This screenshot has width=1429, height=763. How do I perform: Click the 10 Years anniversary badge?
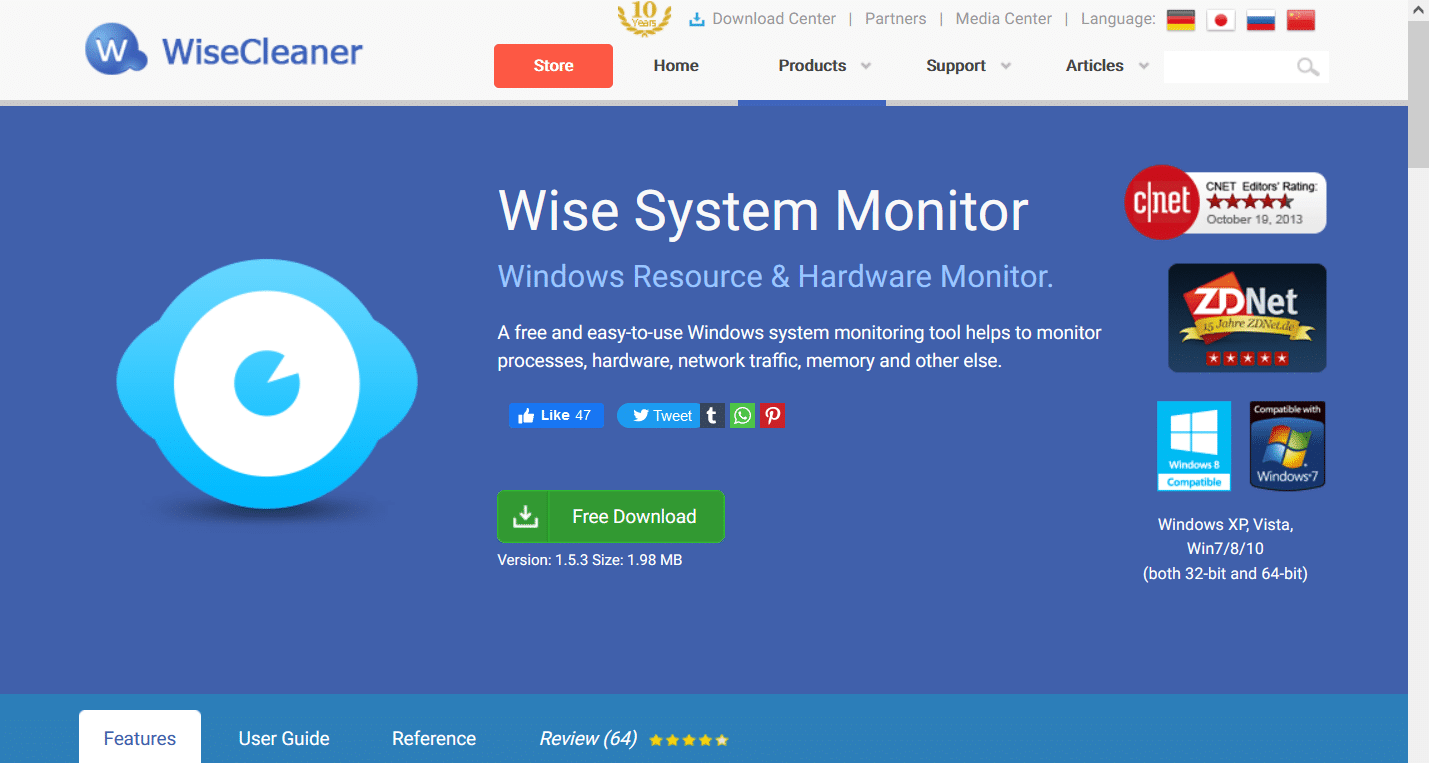644,18
